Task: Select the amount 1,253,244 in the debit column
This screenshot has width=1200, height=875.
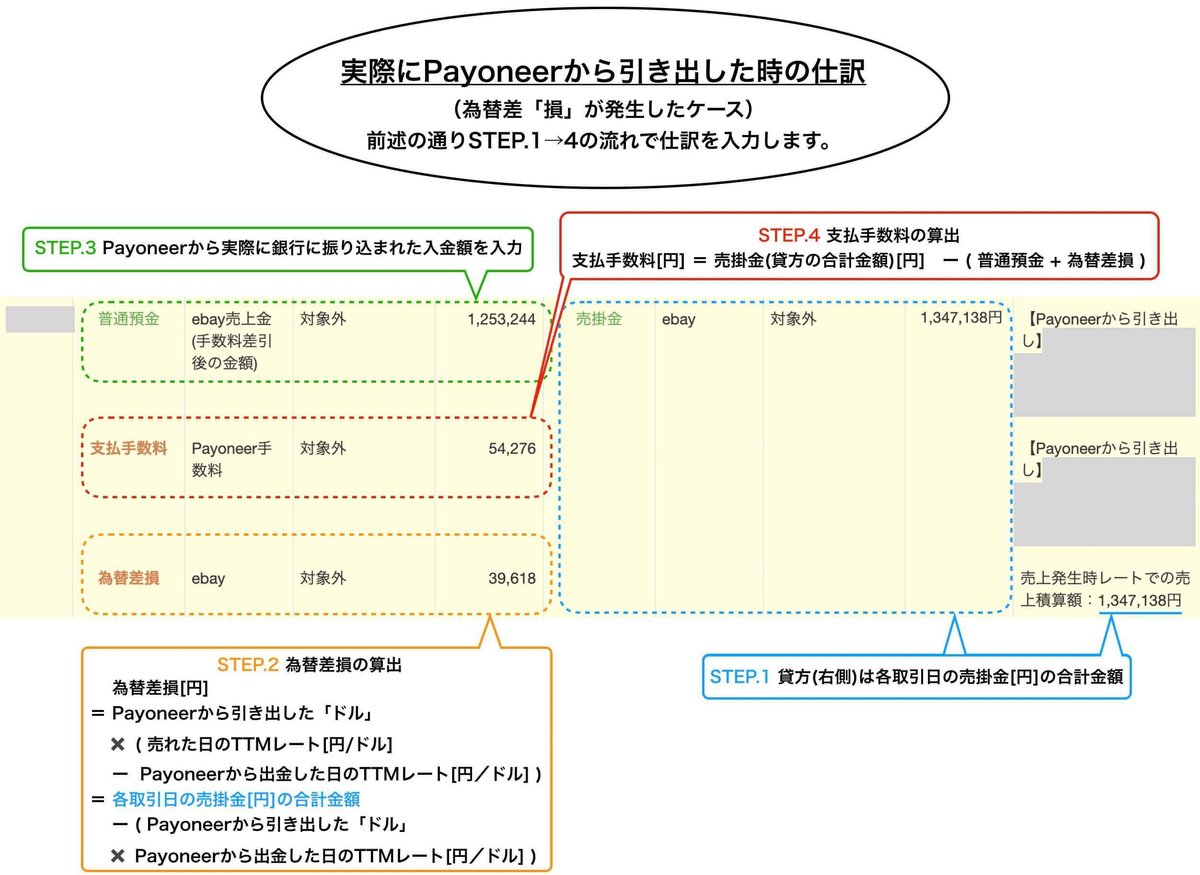Action: (505, 319)
